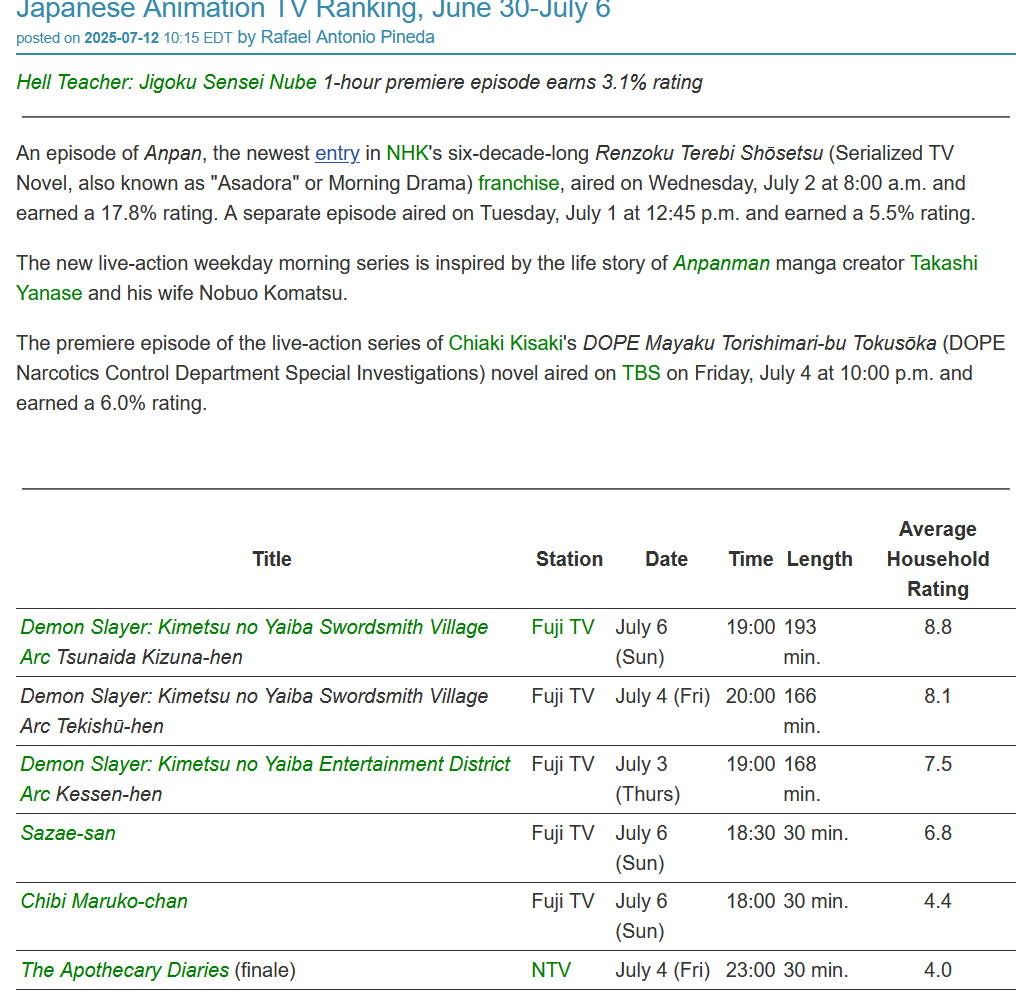Image resolution: width=1016 pixels, height=995 pixels.
Task: Select the 23:00 time cell
Action: tap(750, 970)
